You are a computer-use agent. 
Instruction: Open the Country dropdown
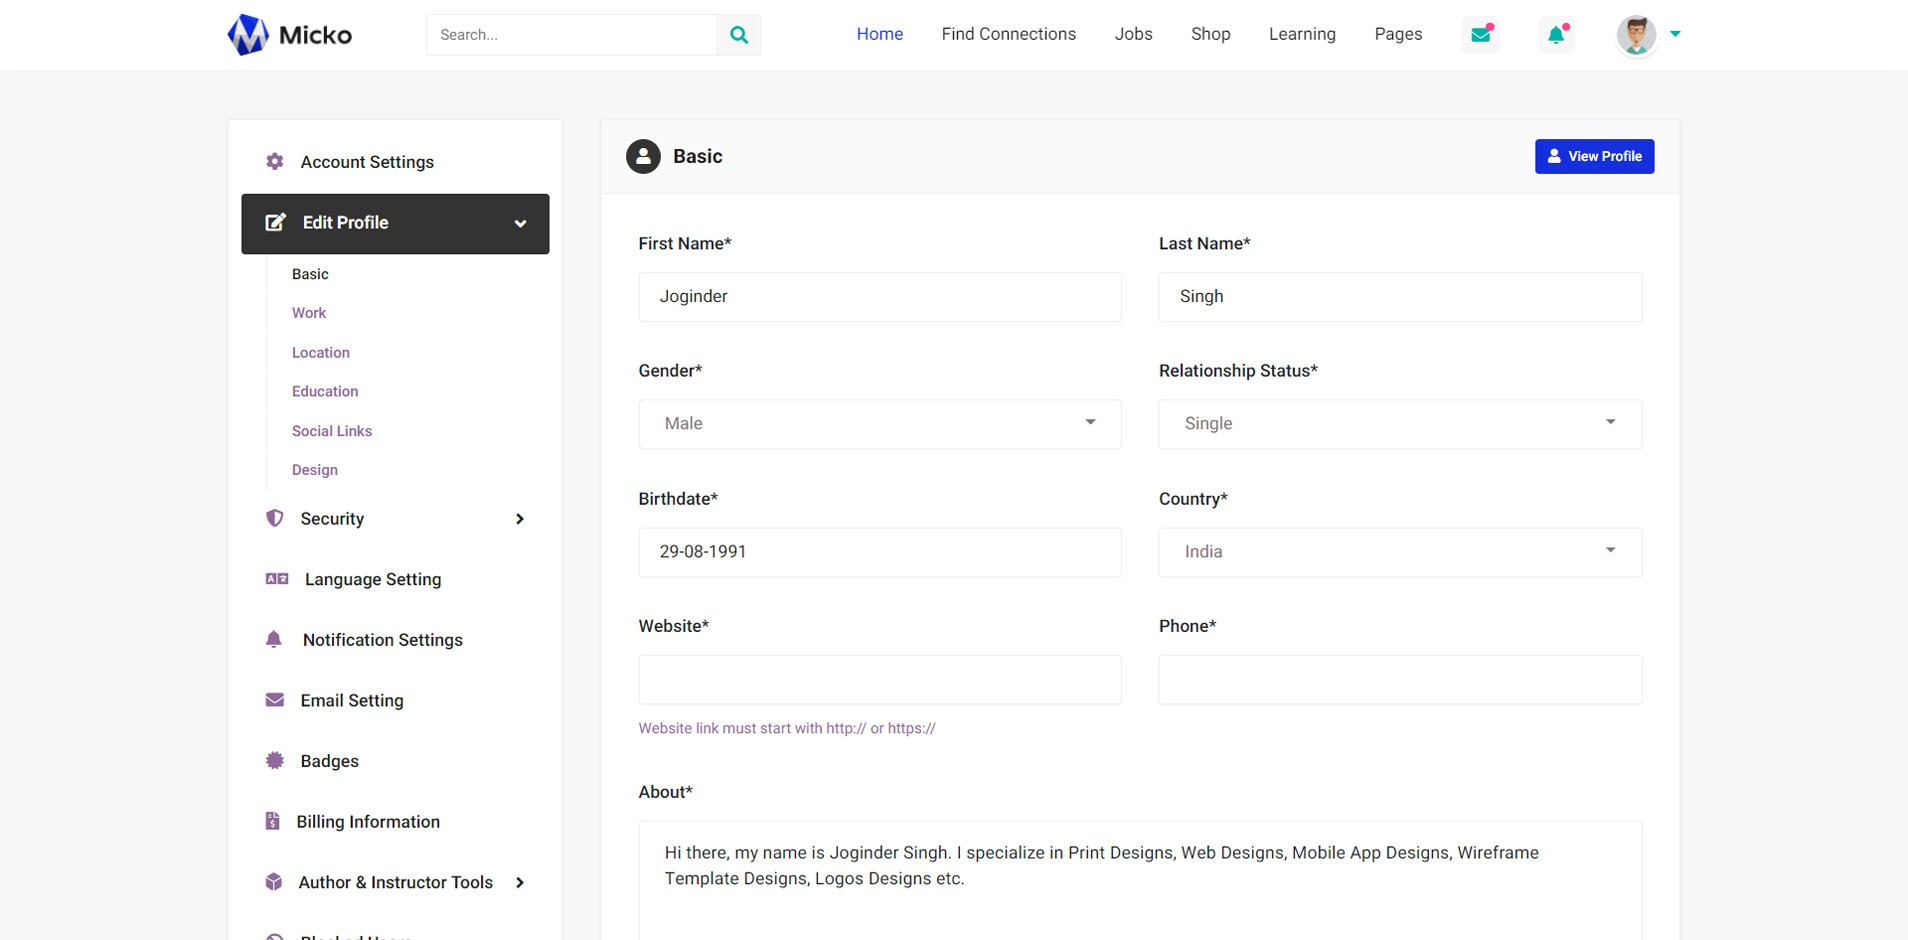(1399, 552)
